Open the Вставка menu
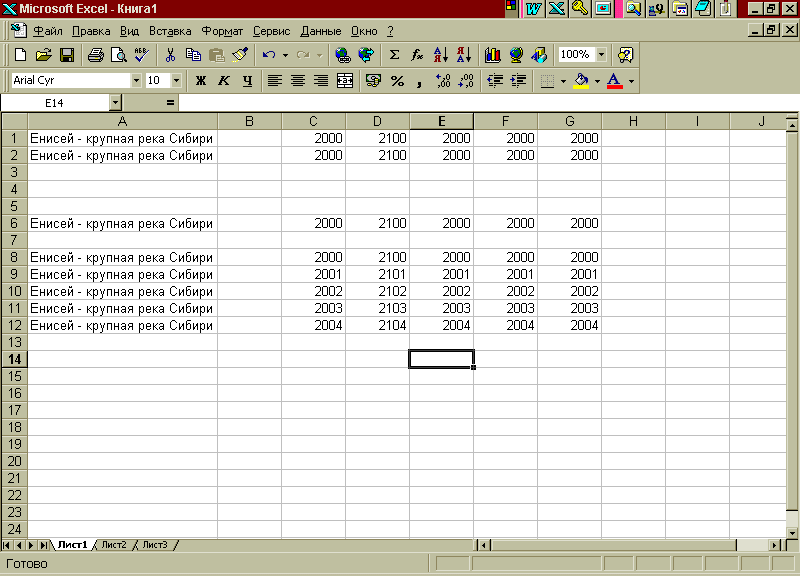The image size is (800, 576). click(170, 31)
